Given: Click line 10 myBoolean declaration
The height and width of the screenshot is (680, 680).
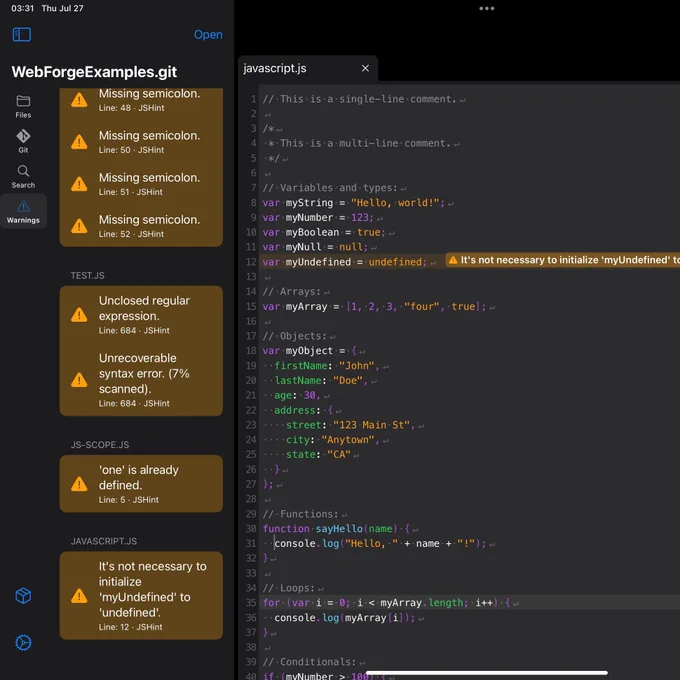Looking at the screenshot, I should (324, 232).
